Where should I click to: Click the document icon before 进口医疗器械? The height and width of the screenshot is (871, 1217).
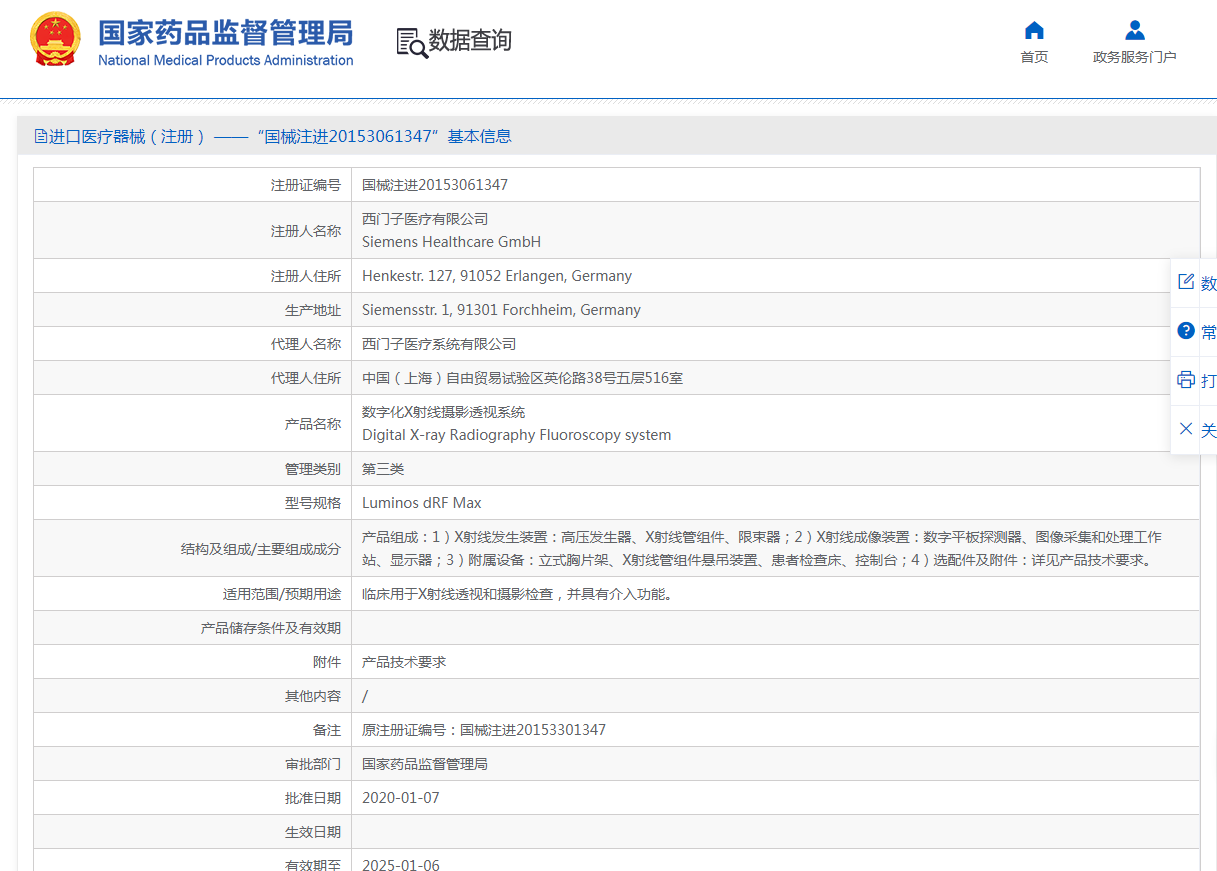pos(41,136)
